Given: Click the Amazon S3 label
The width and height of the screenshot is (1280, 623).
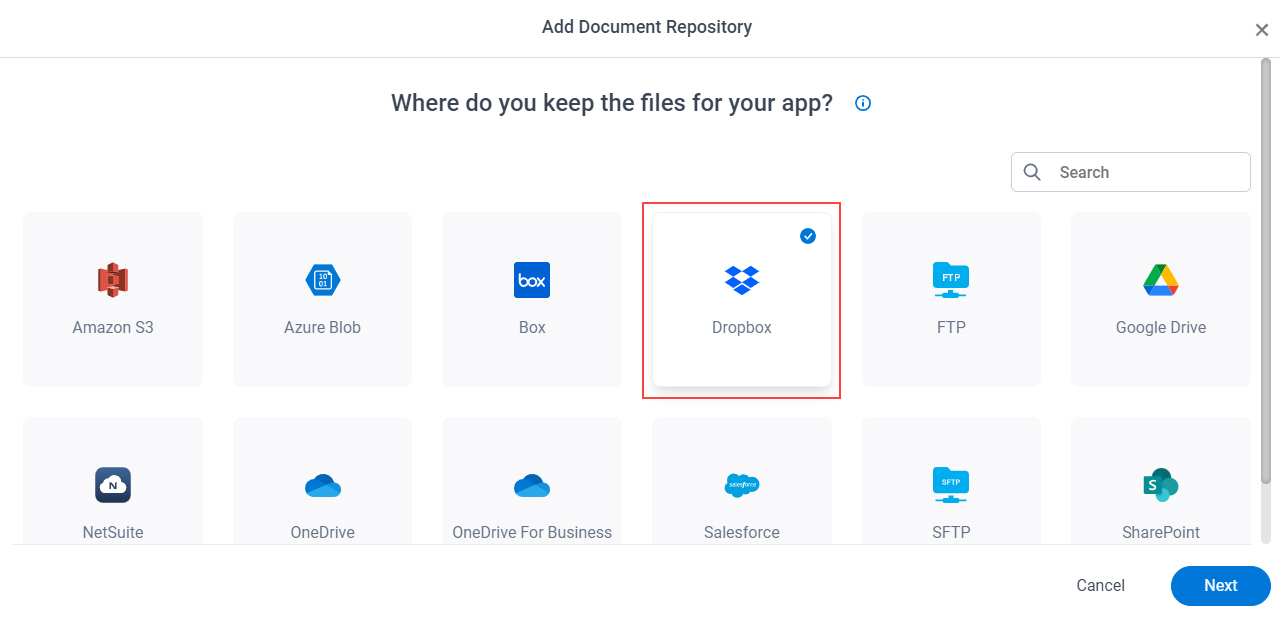Looking at the screenshot, I should 113,327.
